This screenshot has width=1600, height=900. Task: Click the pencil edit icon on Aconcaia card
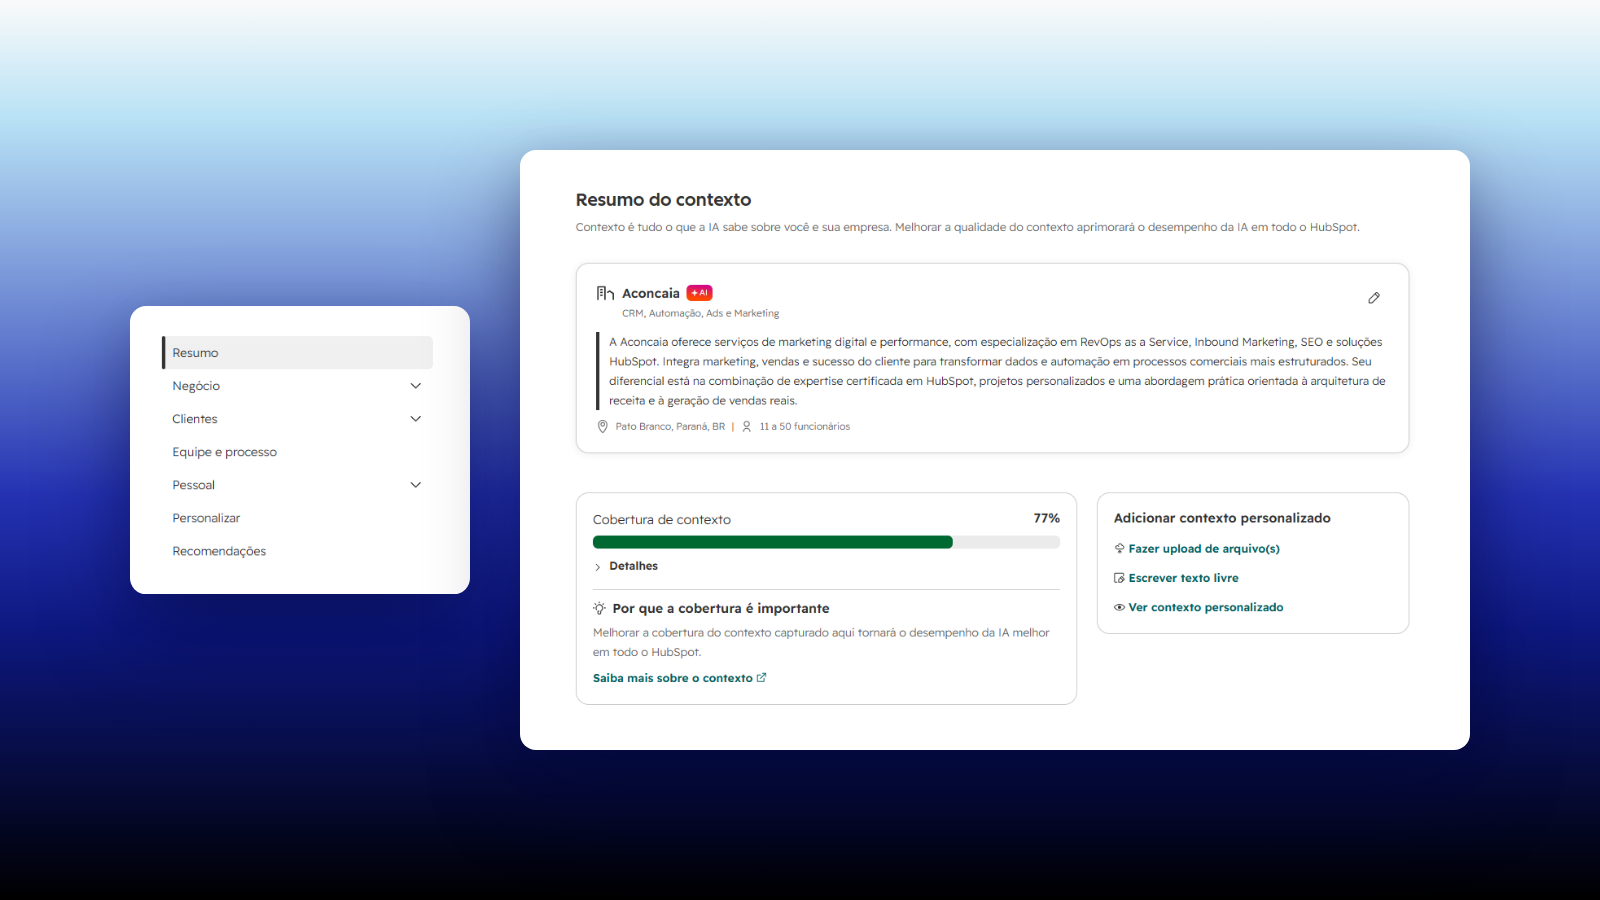[1374, 298]
